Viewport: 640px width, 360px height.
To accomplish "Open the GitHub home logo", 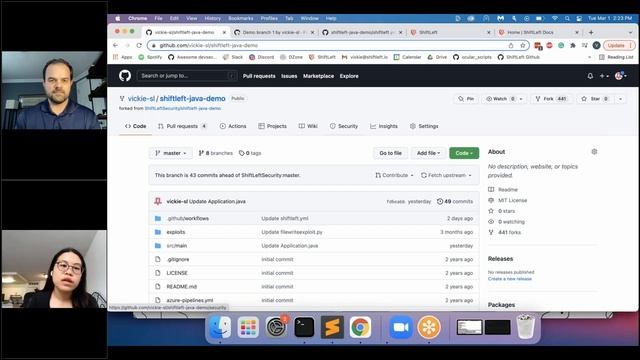I will (x=125, y=76).
